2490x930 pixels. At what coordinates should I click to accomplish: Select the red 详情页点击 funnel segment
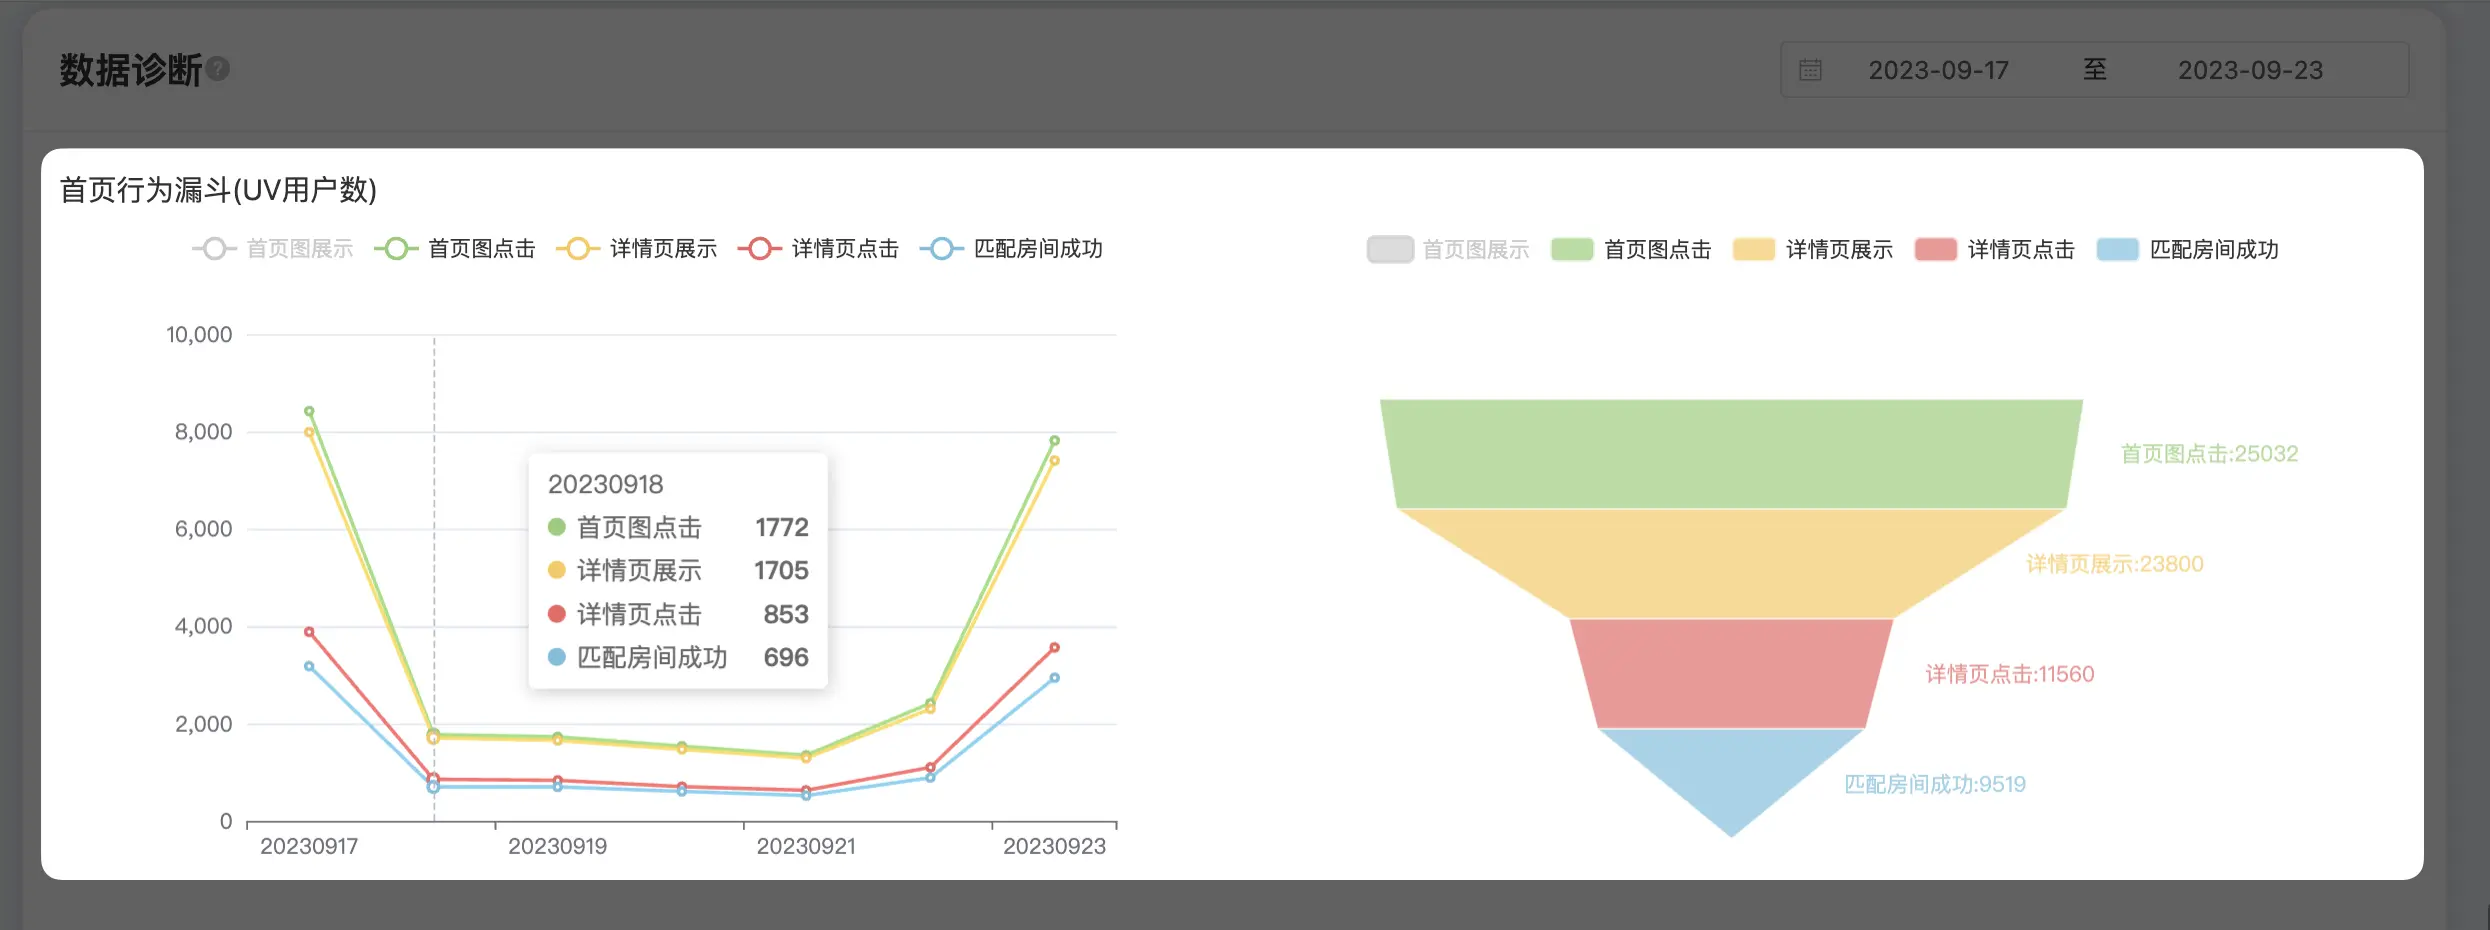1731,674
